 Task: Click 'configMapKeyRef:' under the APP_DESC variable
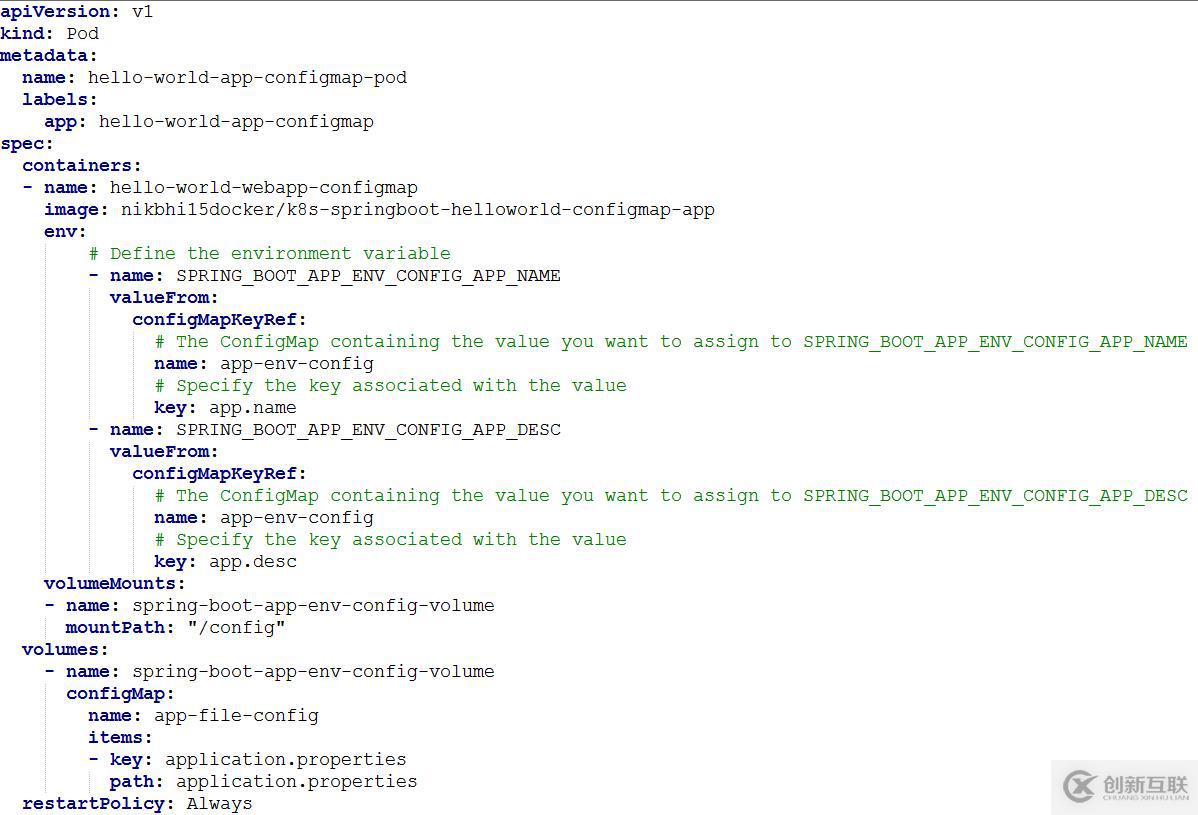[219, 474]
